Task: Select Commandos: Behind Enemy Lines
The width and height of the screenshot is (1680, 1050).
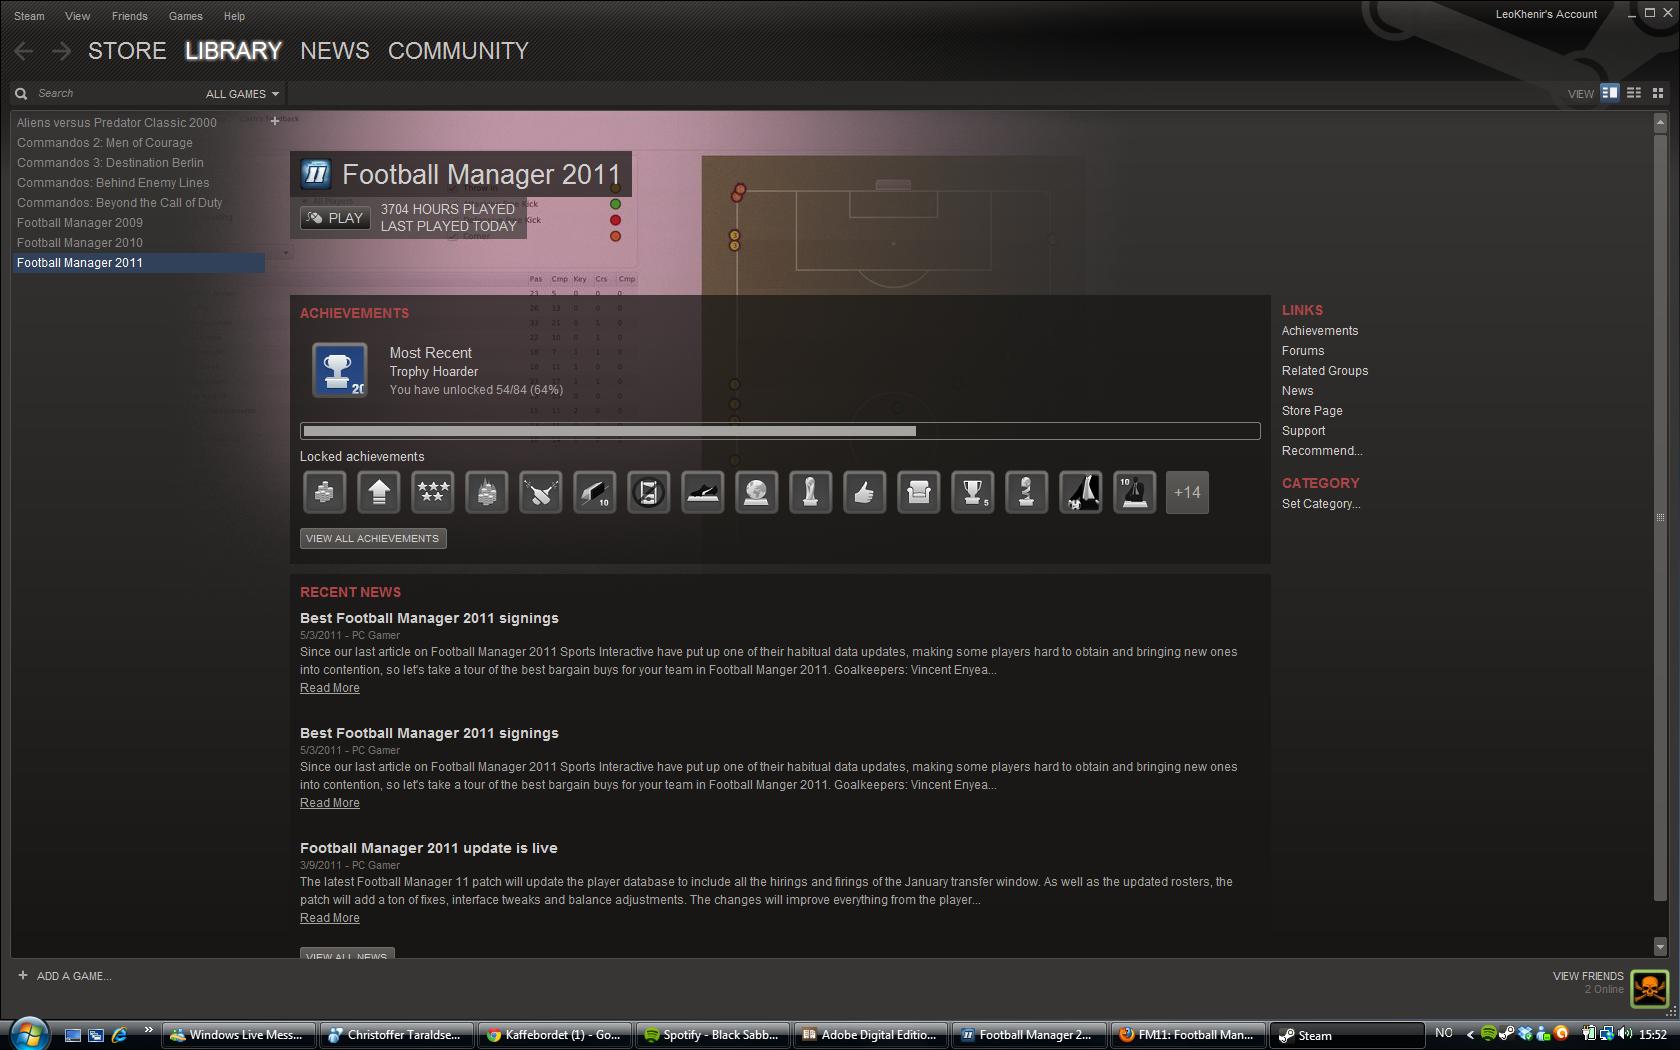Action: [113, 183]
